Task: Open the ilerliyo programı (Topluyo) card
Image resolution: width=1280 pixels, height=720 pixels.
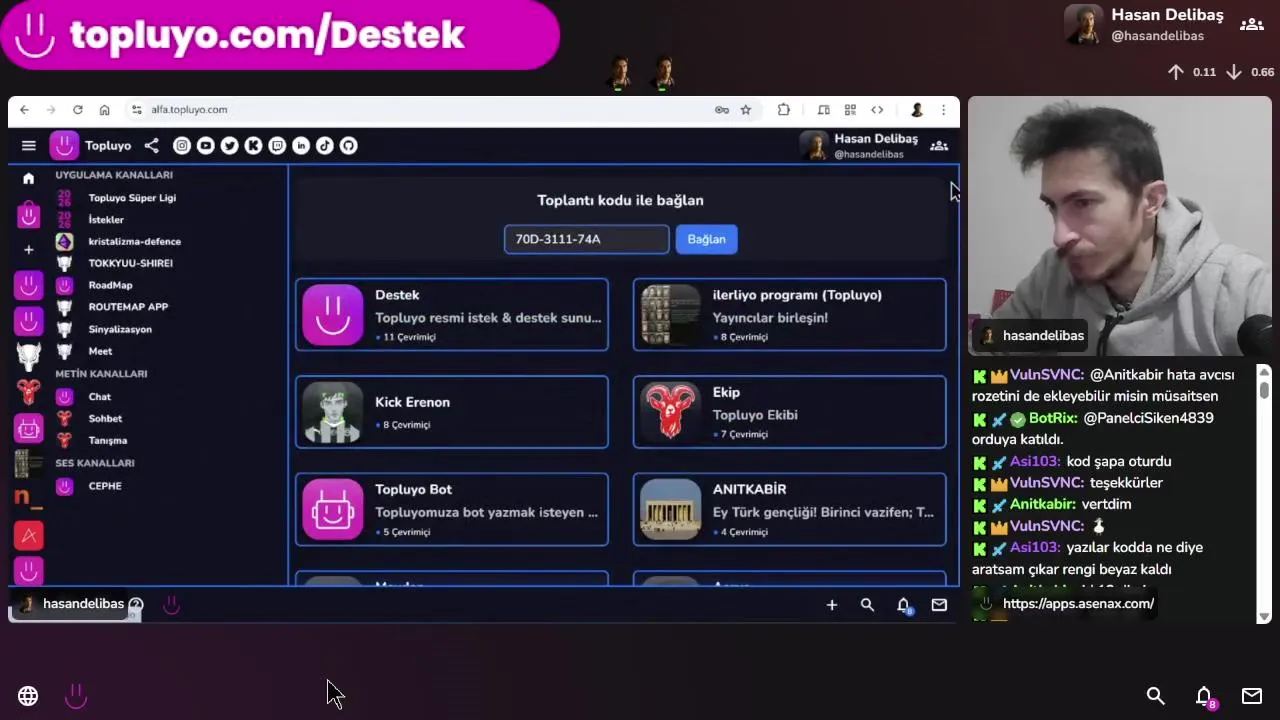Action: pyautogui.click(x=789, y=315)
